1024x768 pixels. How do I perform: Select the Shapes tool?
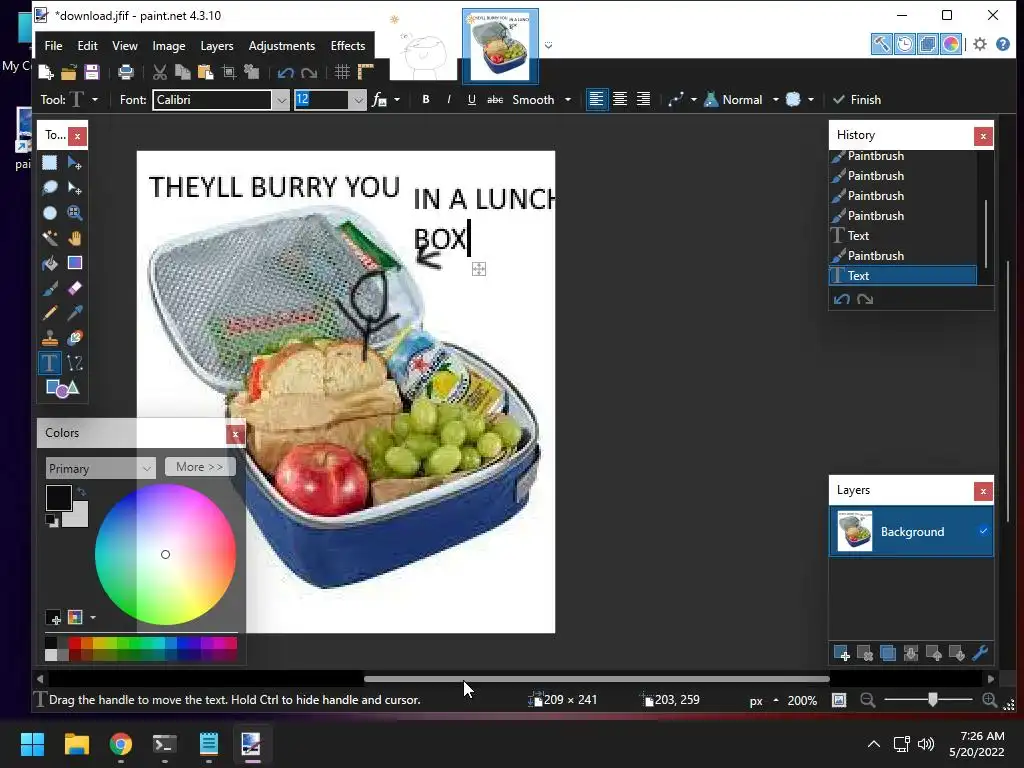tap(62, 389)
